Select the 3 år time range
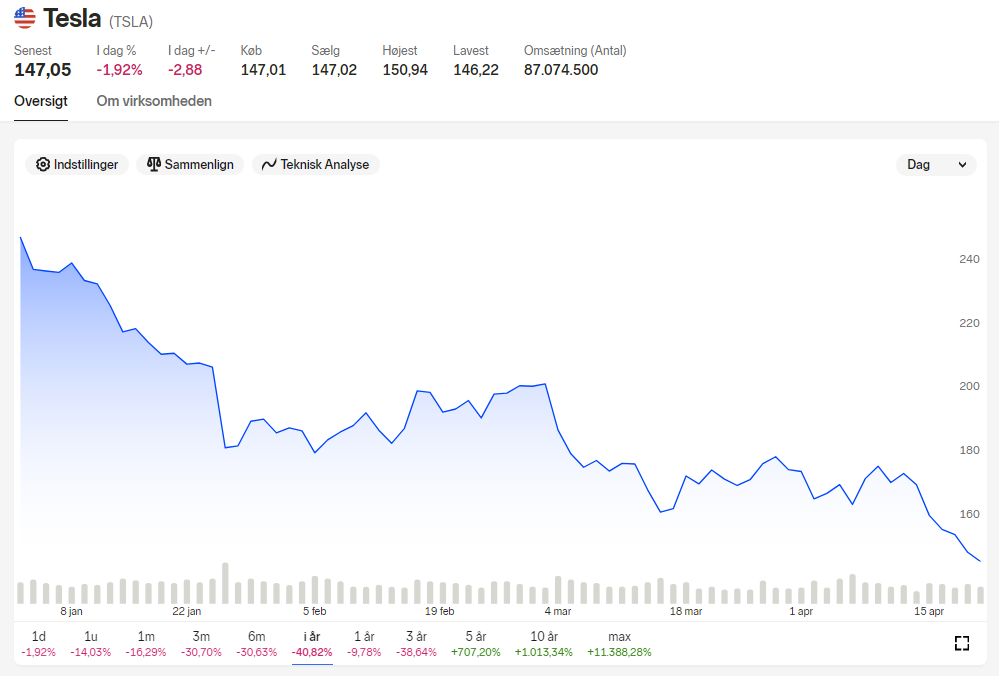Viewport: 999px width, 676px height. [417, 644]
